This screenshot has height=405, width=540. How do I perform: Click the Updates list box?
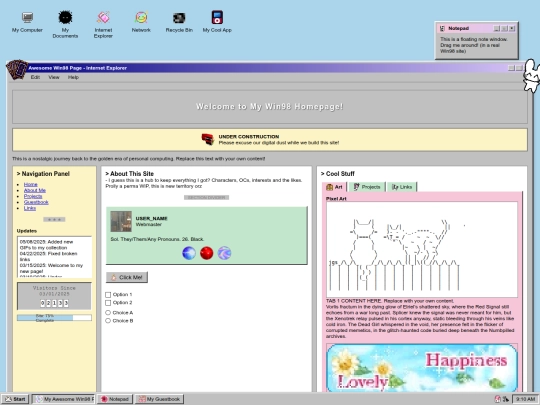[54, 257]
